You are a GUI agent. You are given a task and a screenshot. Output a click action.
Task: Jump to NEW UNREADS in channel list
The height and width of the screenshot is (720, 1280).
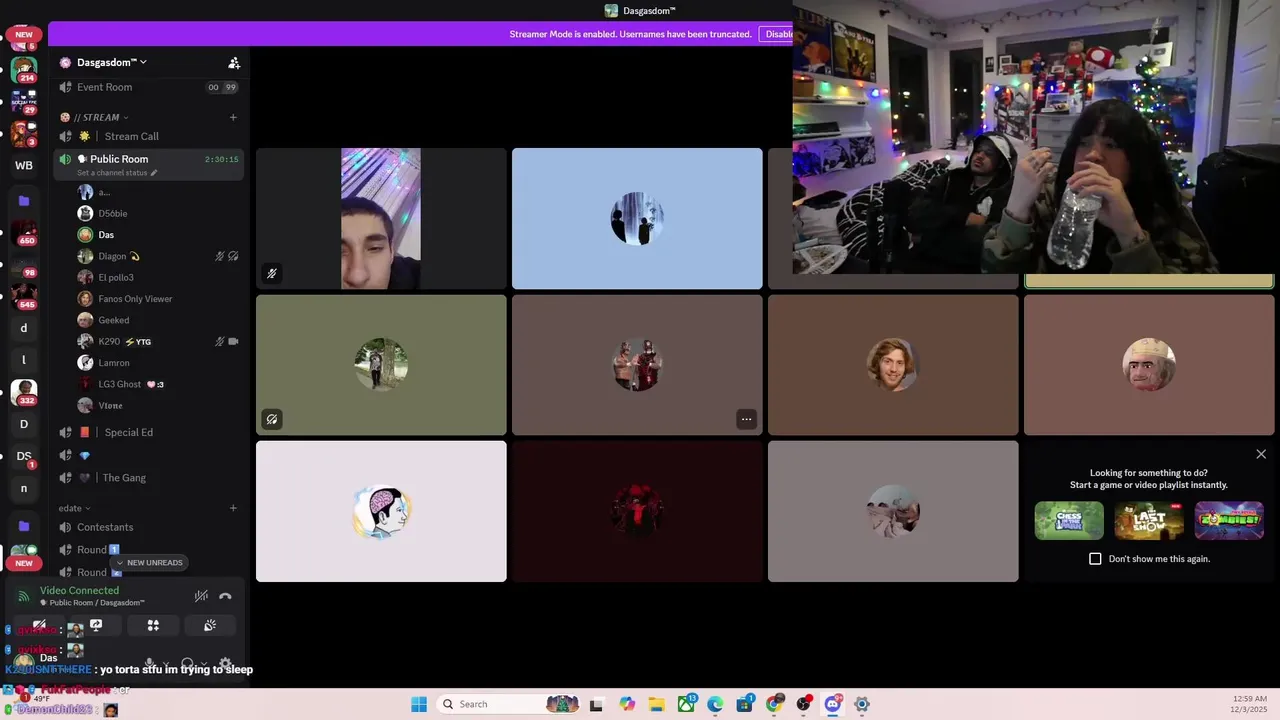pos(148,563)
